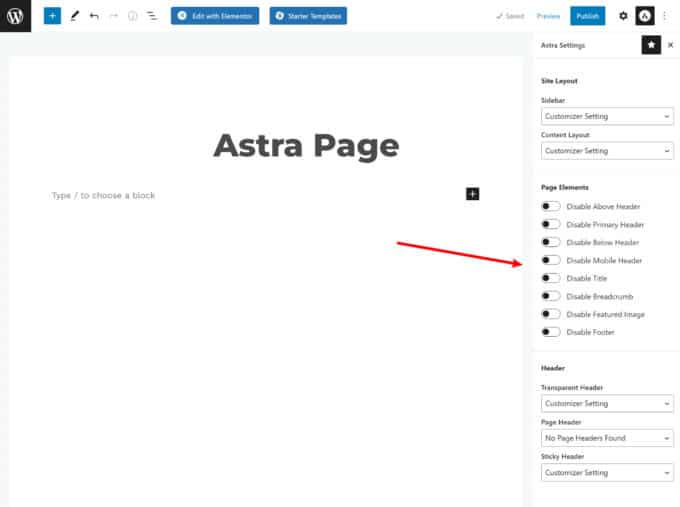Viewport: 680px width, 507px height.
Task: Toggle Disable Below Header
Action: (x=551, y=242)
